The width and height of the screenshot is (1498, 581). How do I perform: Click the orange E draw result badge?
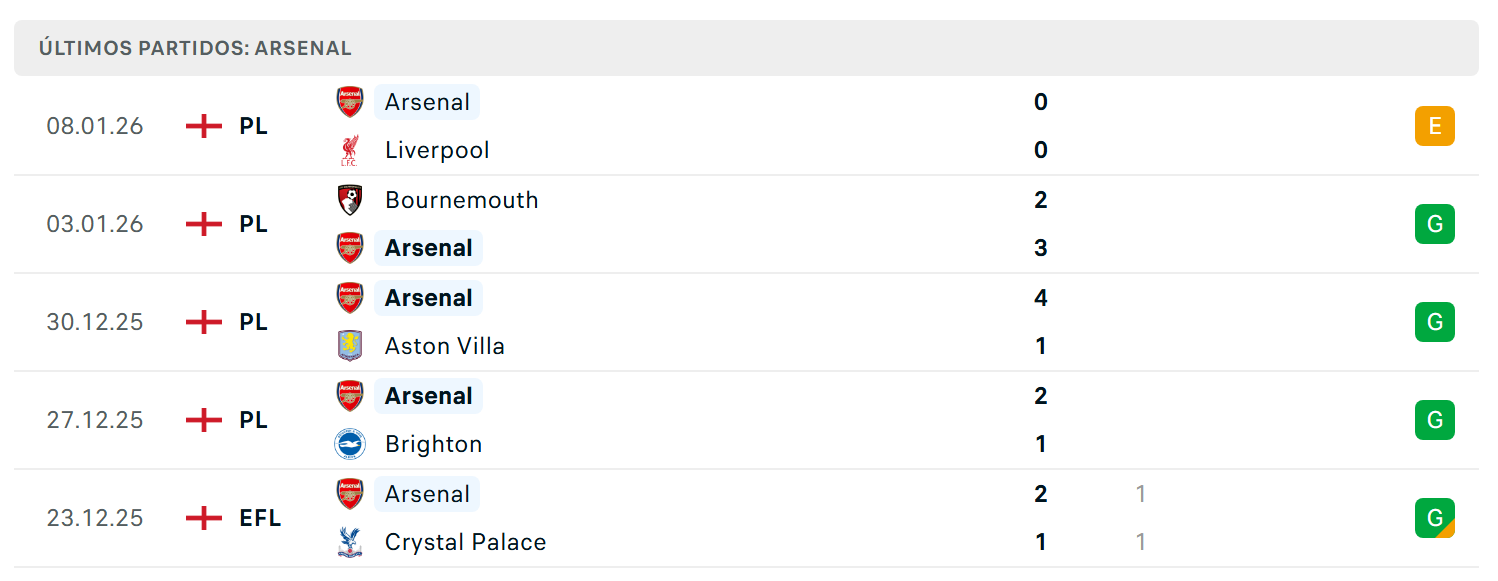[x=1435, y=126]
